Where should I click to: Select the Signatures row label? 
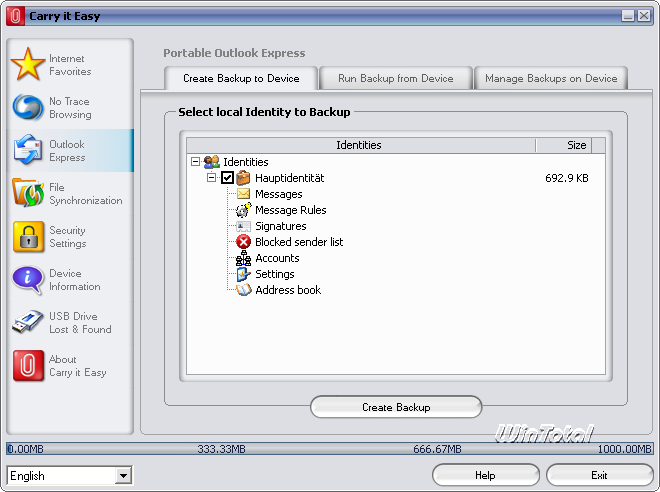click(x=281, y=226)
